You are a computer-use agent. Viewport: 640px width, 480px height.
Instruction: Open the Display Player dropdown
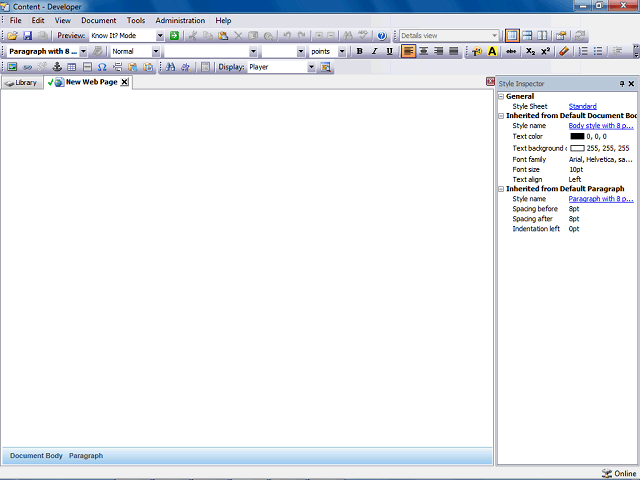point(311,67)
